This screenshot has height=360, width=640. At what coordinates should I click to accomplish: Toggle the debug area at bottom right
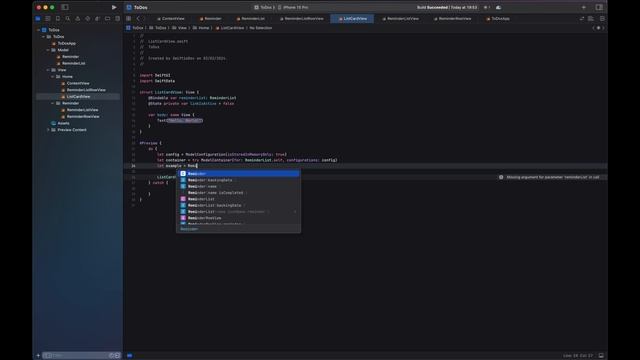tap(601, 356)
